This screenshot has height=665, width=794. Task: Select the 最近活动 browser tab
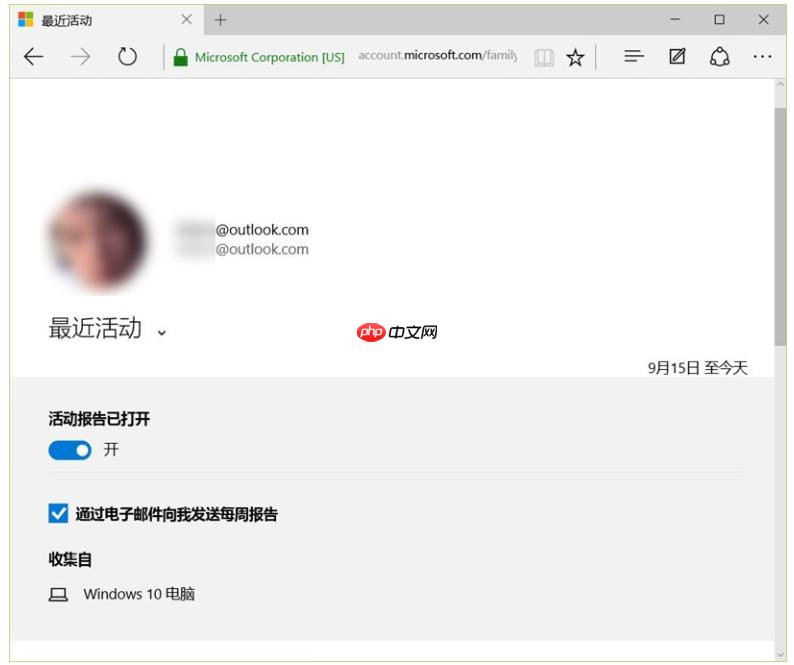[x=107, y=20]
